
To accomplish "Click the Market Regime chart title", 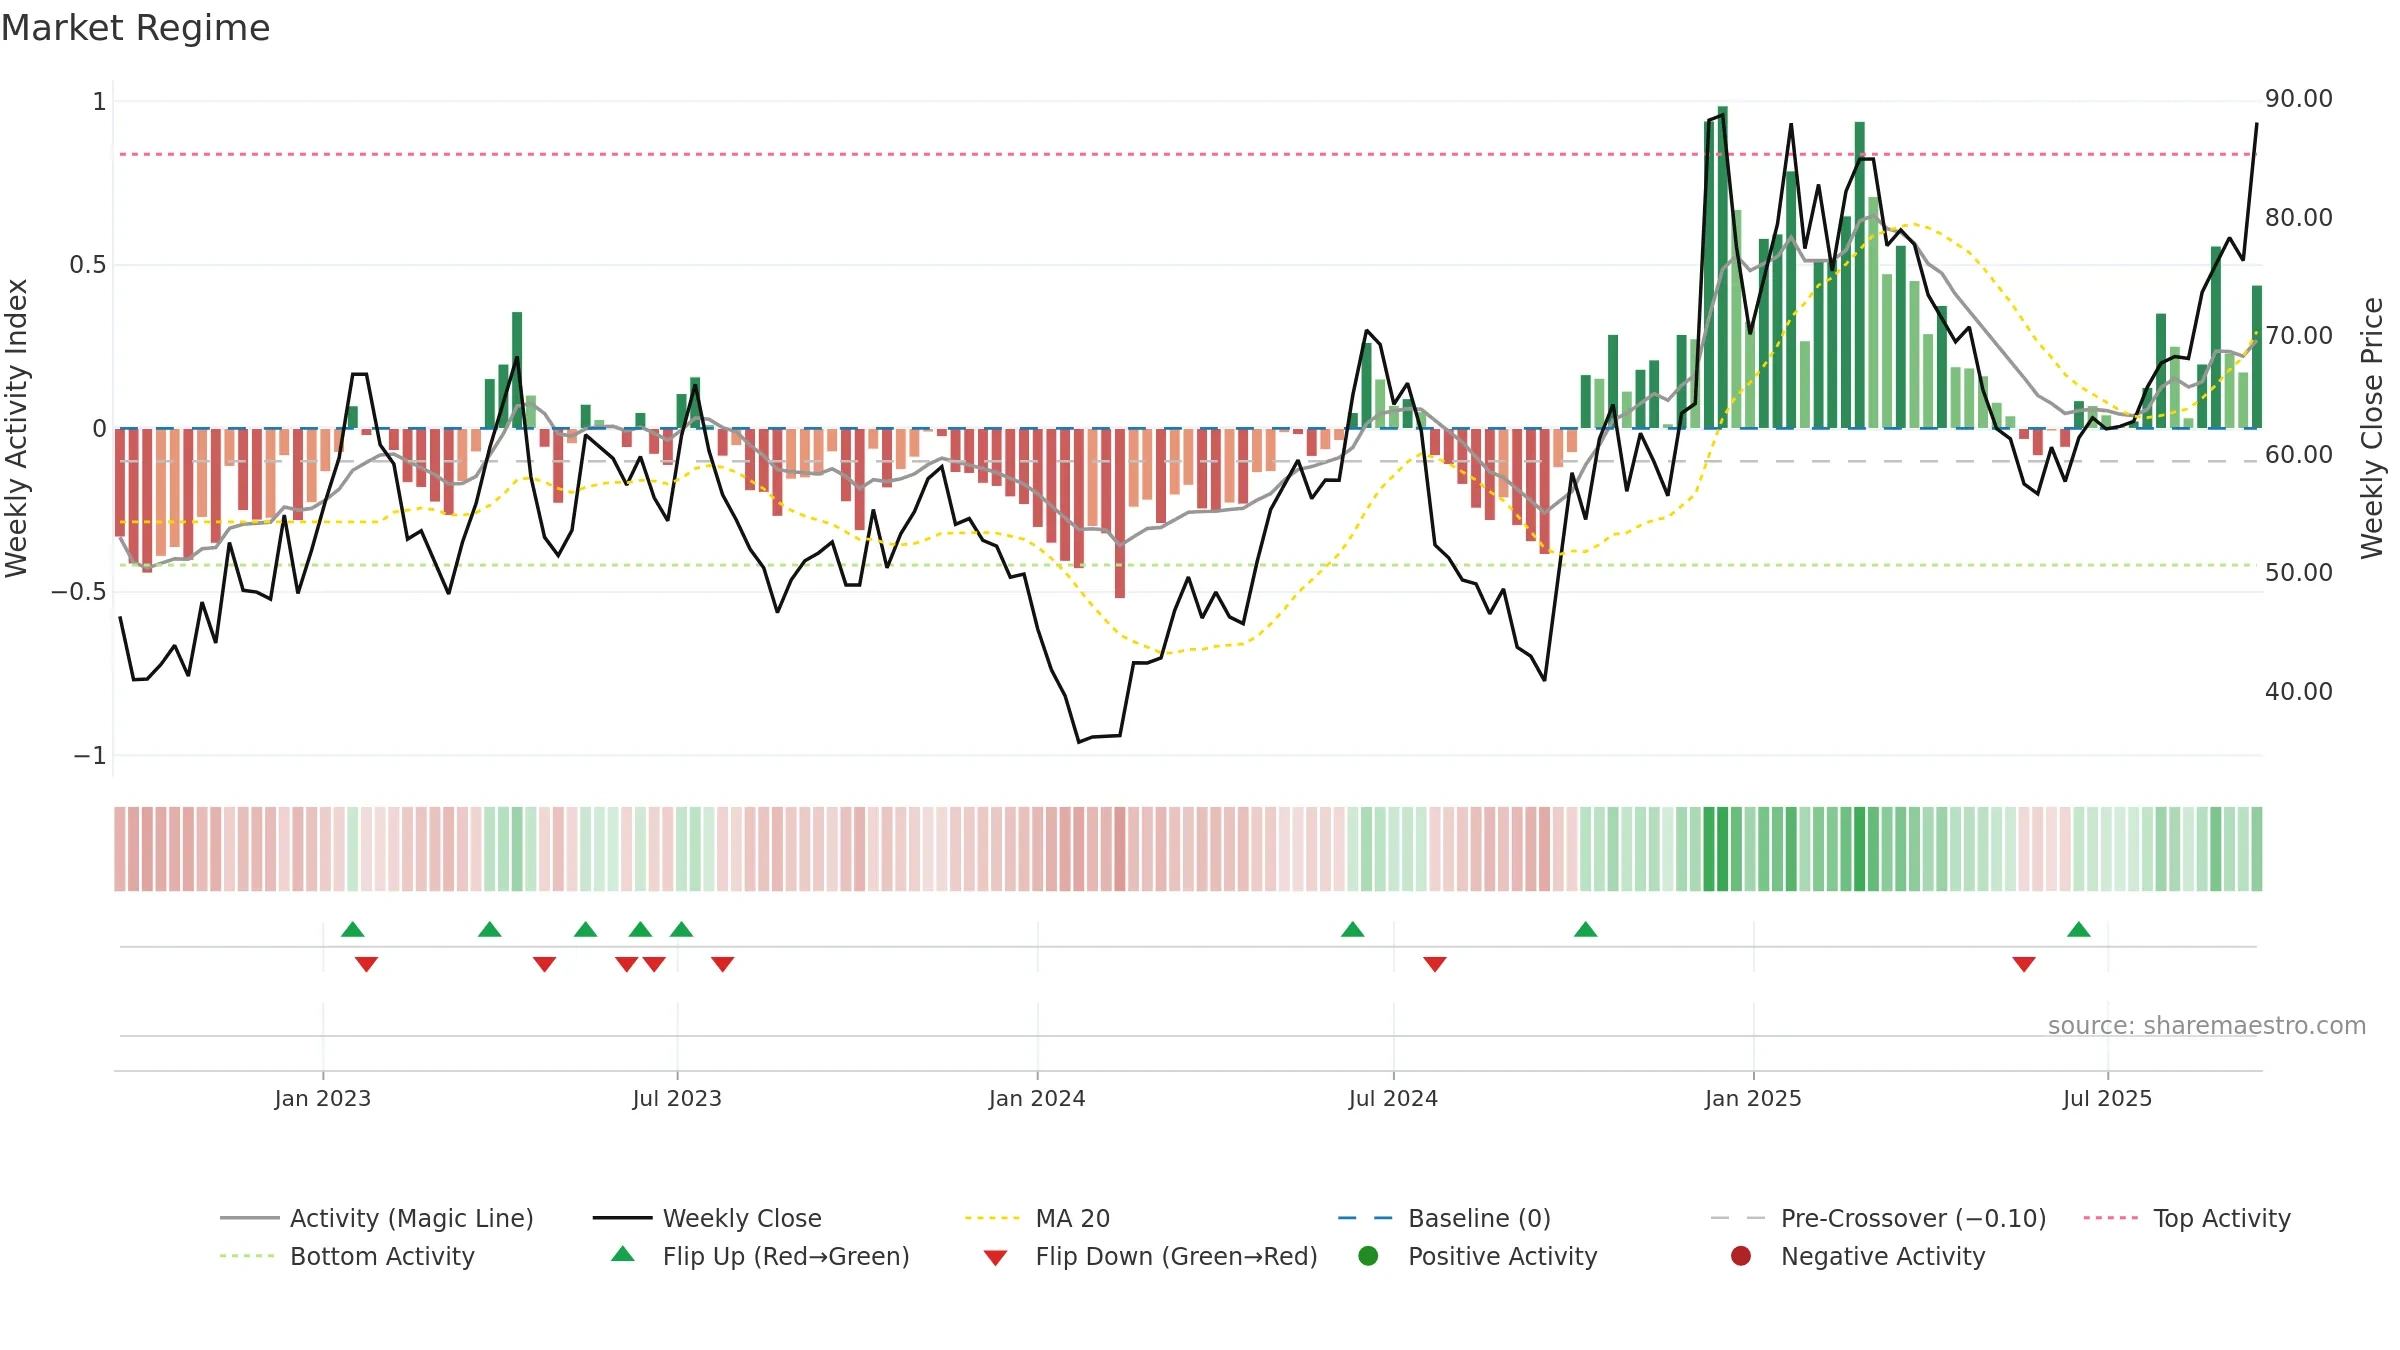I will (136, 28).
